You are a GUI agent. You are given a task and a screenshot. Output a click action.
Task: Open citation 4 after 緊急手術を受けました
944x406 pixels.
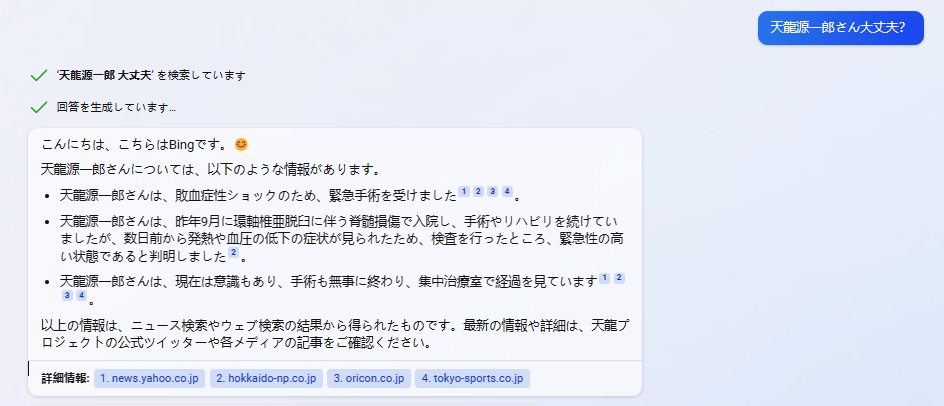[507, 192]
